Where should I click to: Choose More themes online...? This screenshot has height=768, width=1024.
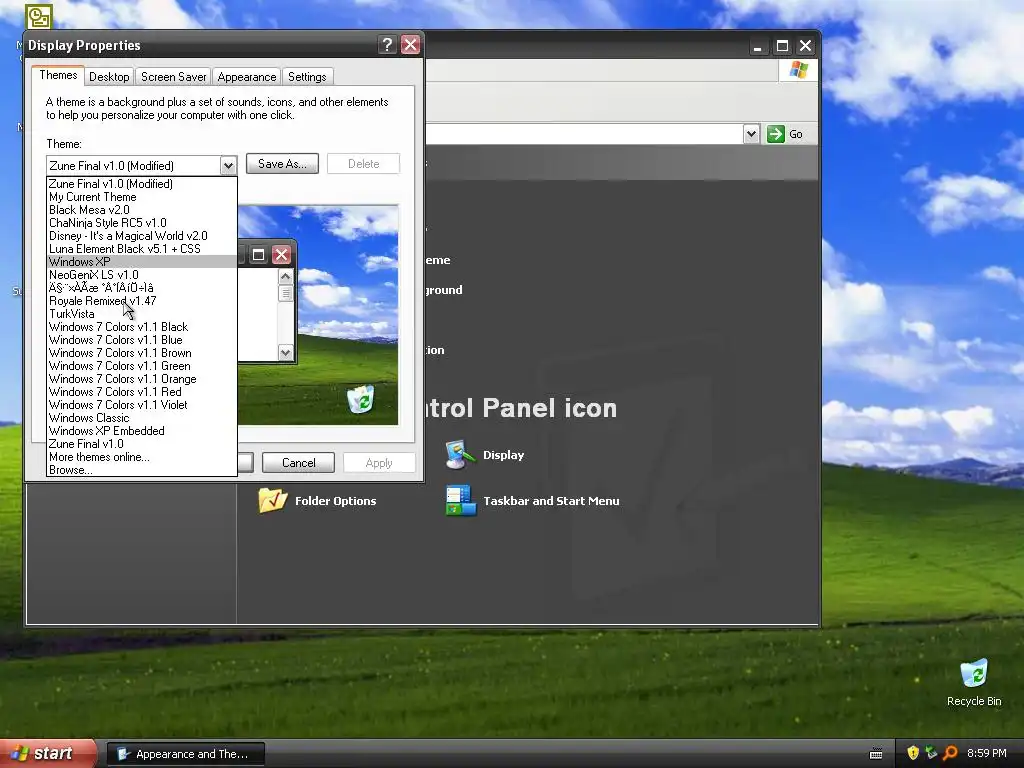click(142, 457)
